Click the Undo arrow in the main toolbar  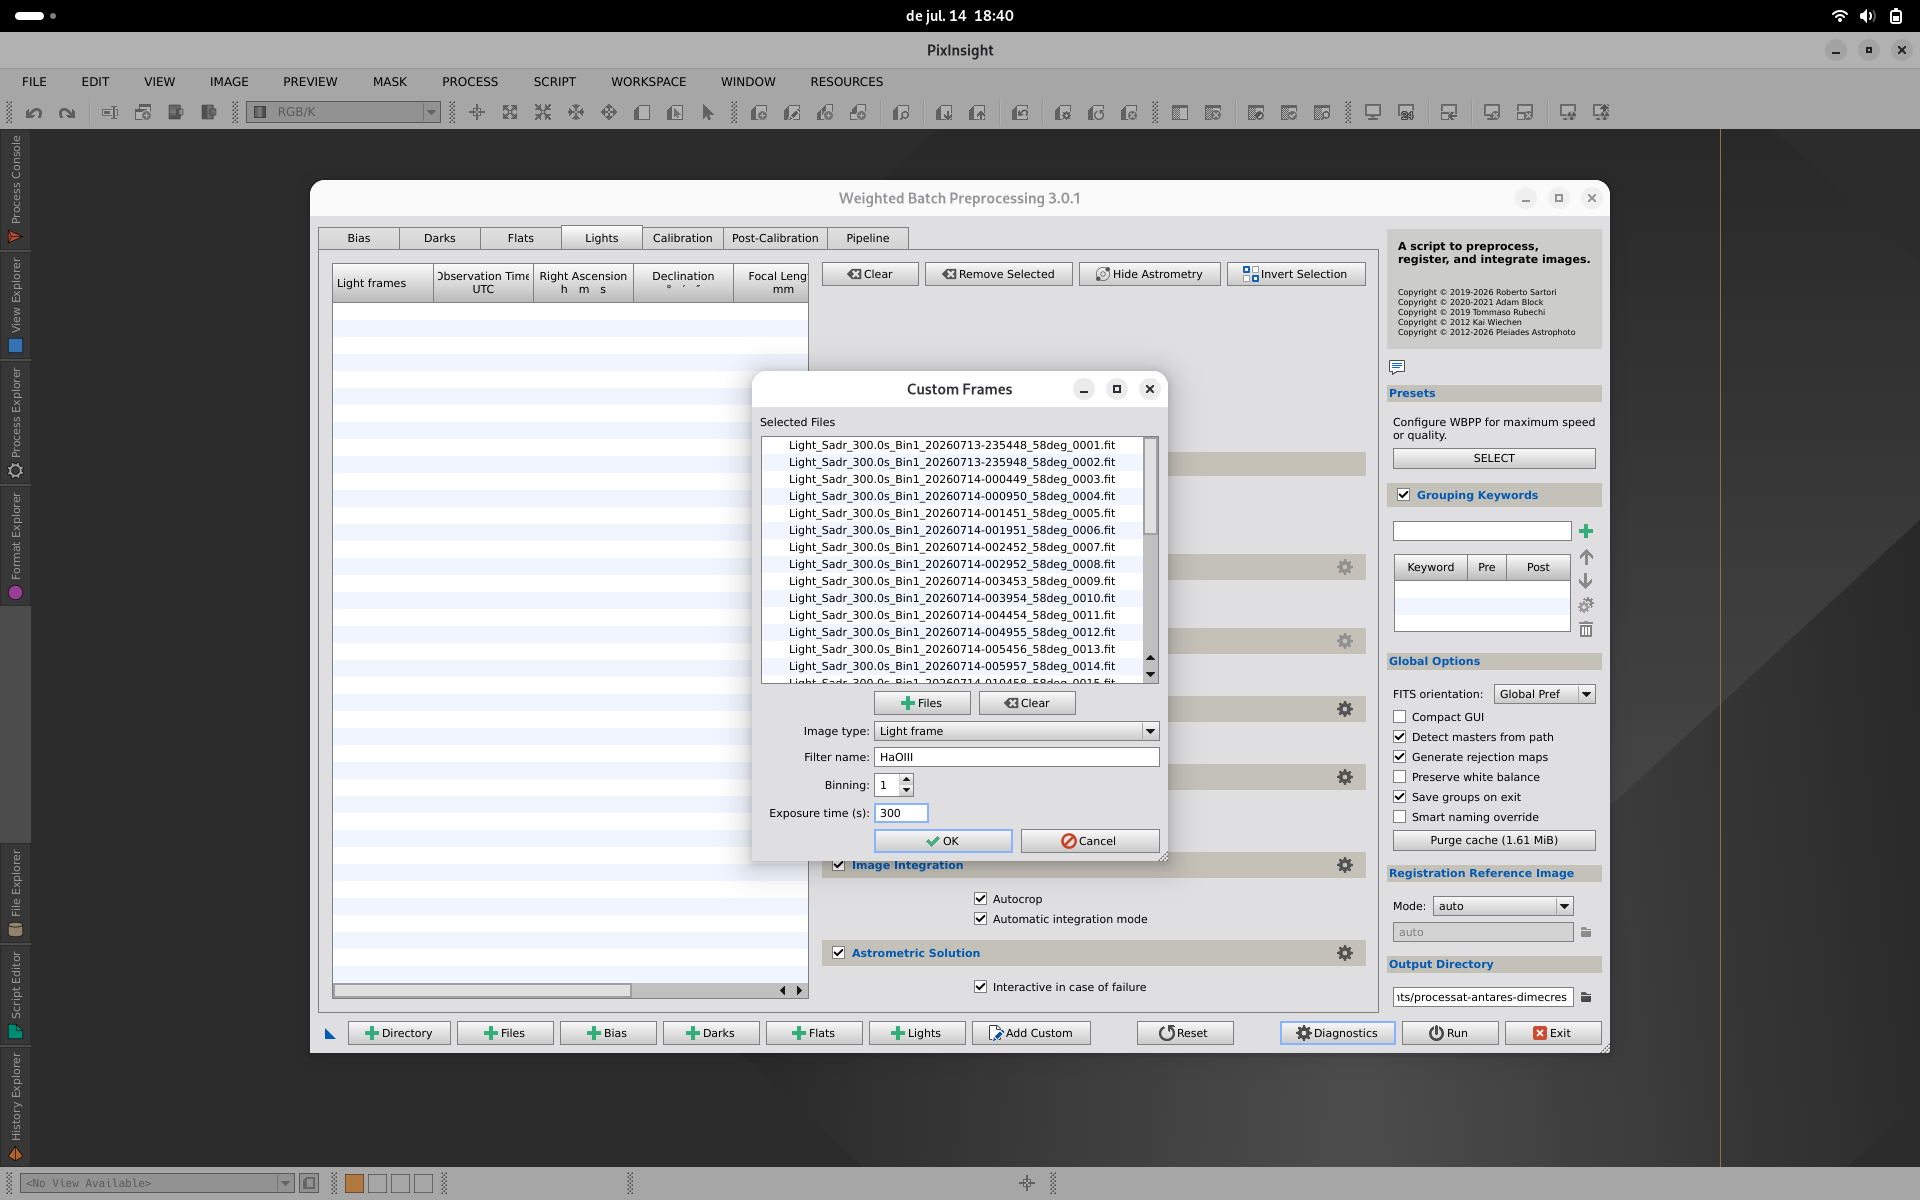[x=34, y=113]
